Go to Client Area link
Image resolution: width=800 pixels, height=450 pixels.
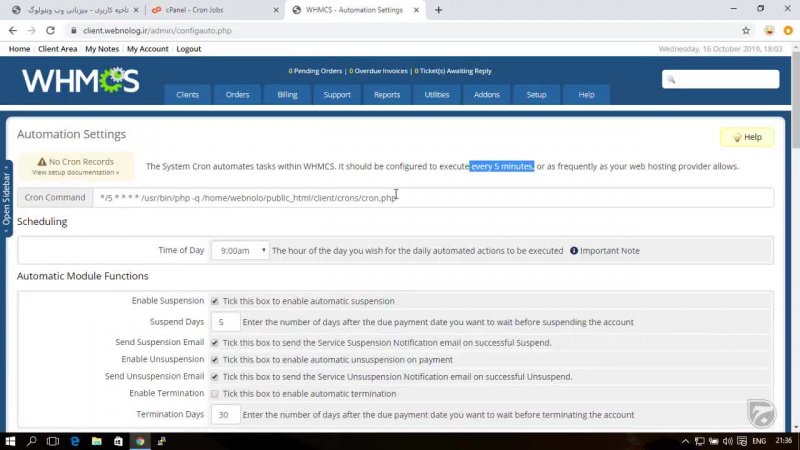pos(58,49)
